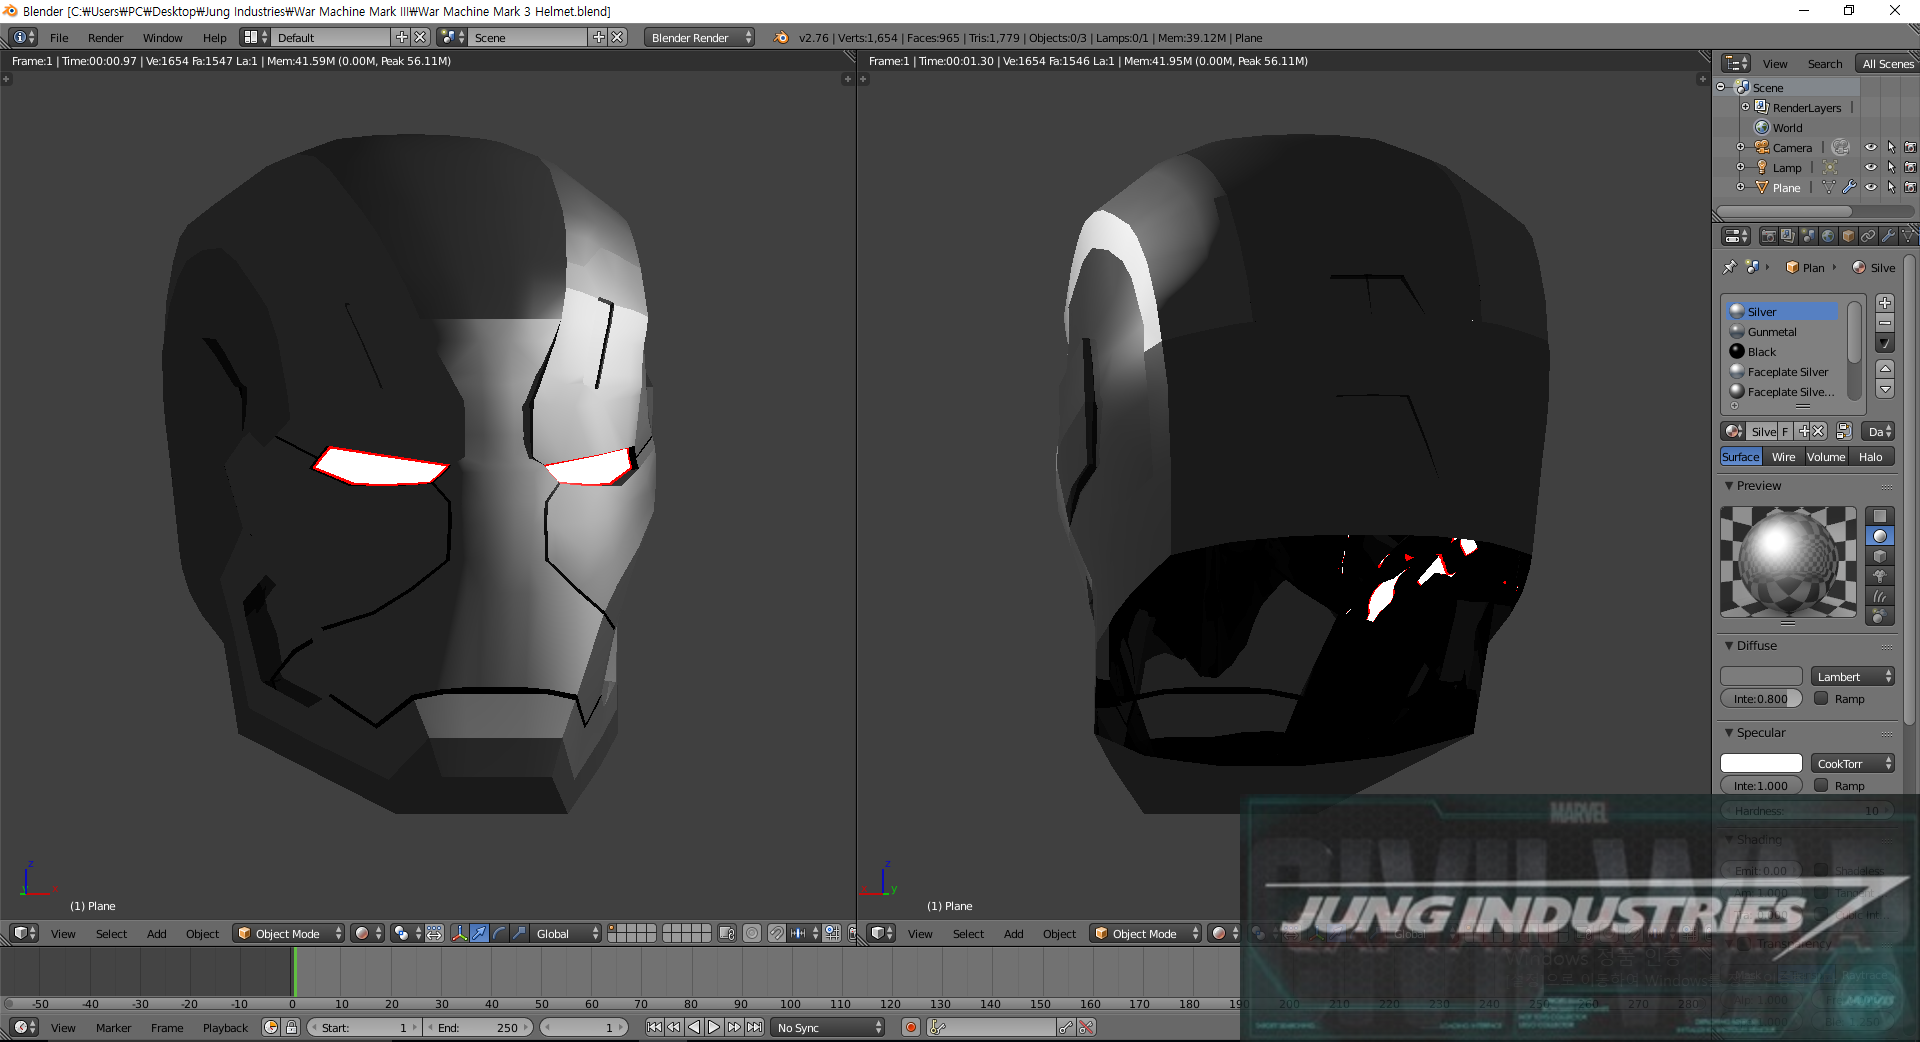
Task: Open the Render menu in top bar
Action: pos(105,37)
